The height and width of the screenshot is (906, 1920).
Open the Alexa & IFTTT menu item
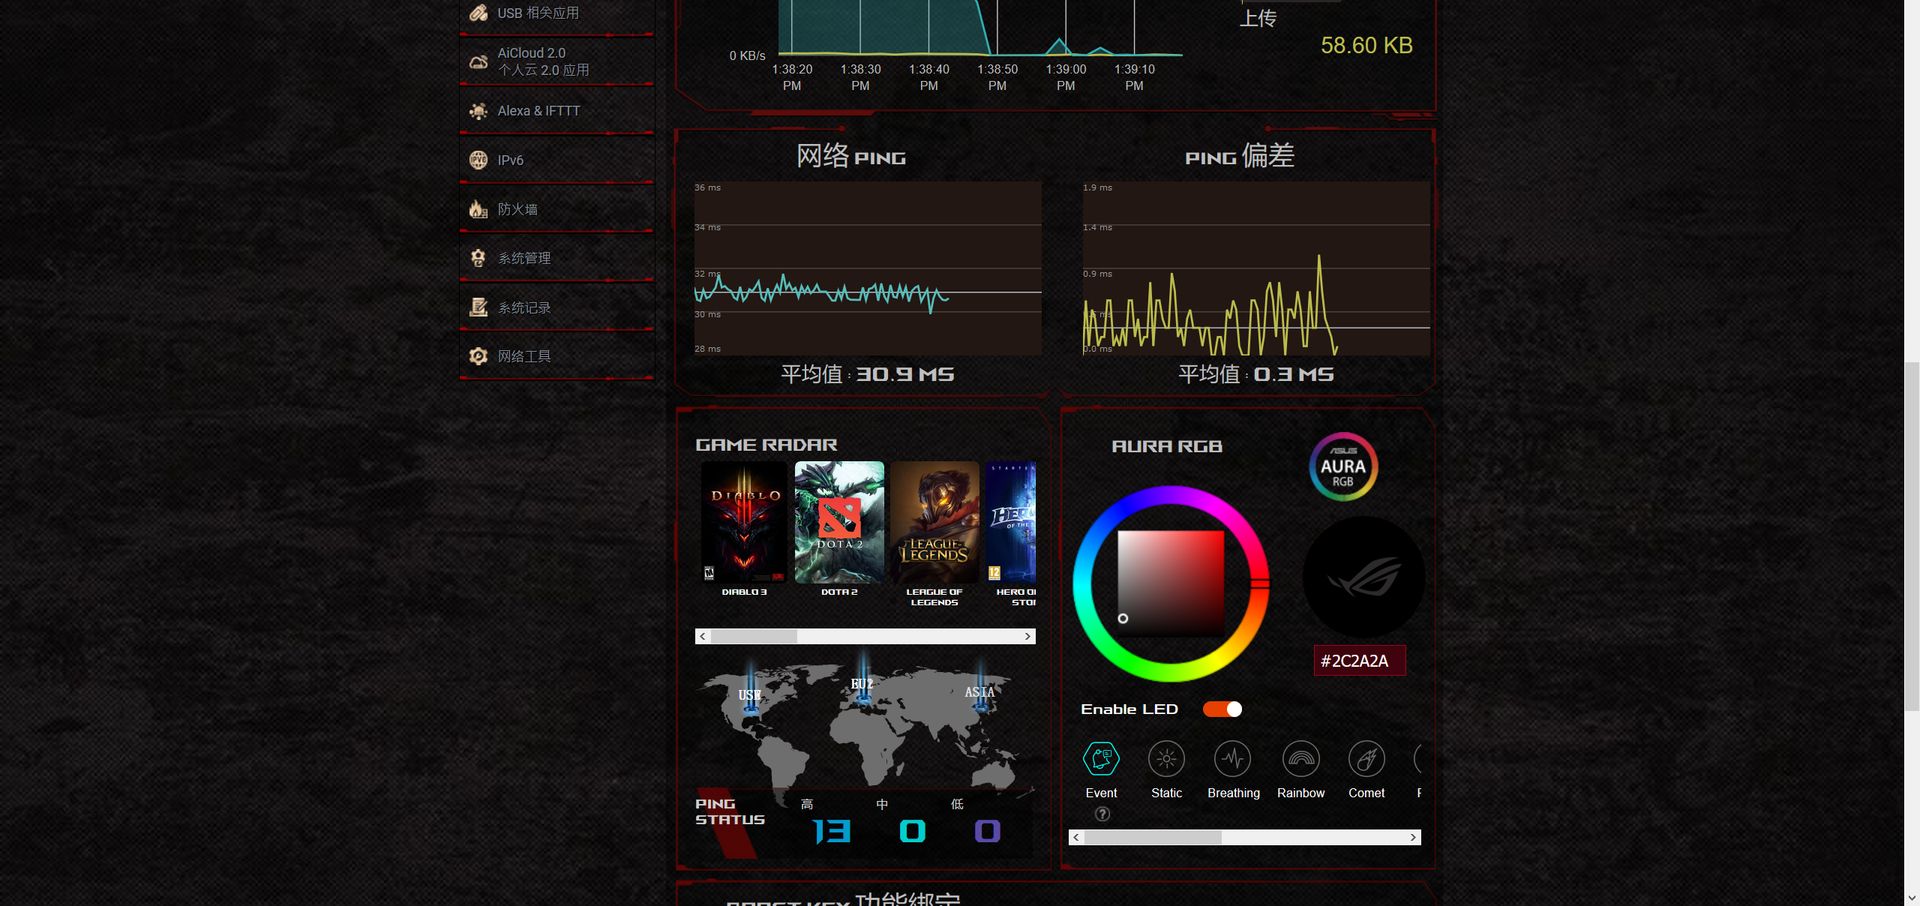click(556, 111)
